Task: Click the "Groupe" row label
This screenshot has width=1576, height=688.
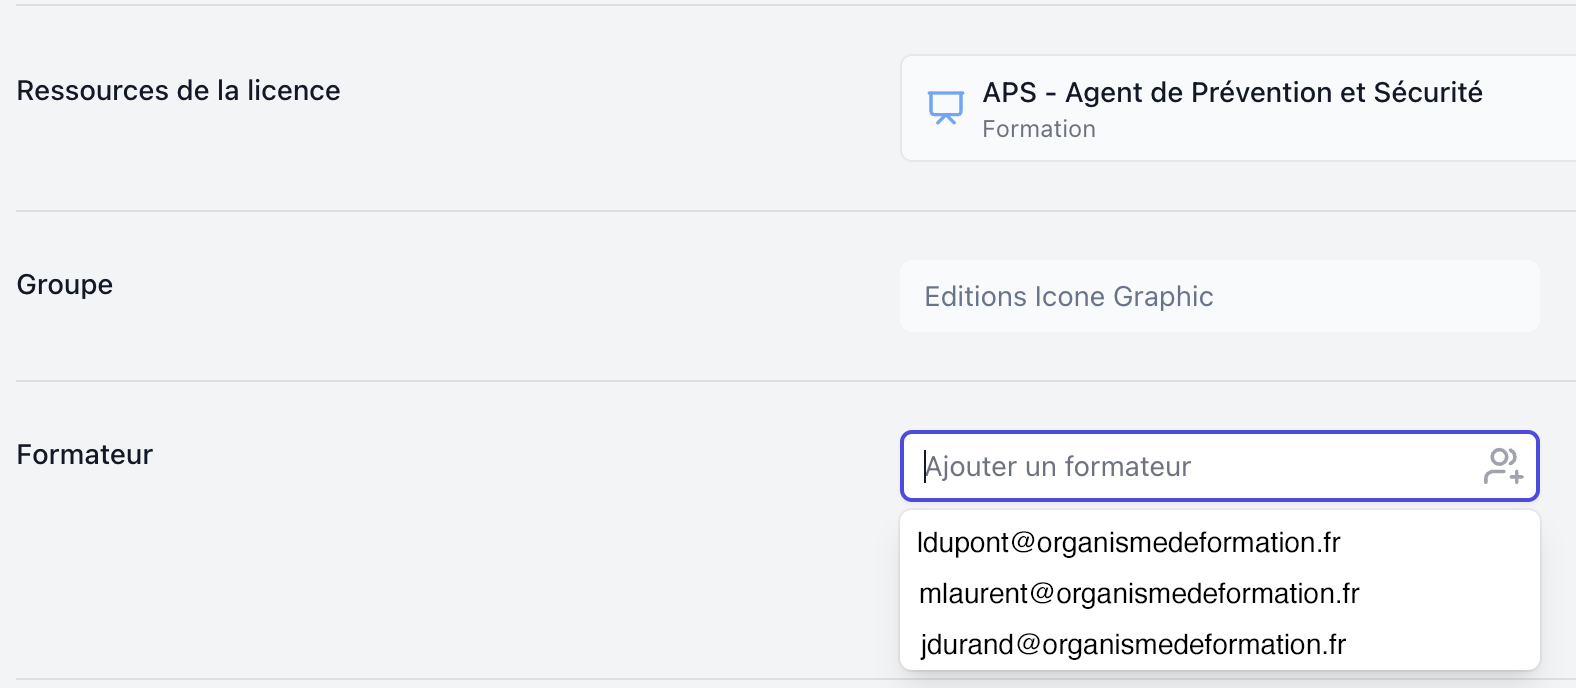Action: coord(65,285)
